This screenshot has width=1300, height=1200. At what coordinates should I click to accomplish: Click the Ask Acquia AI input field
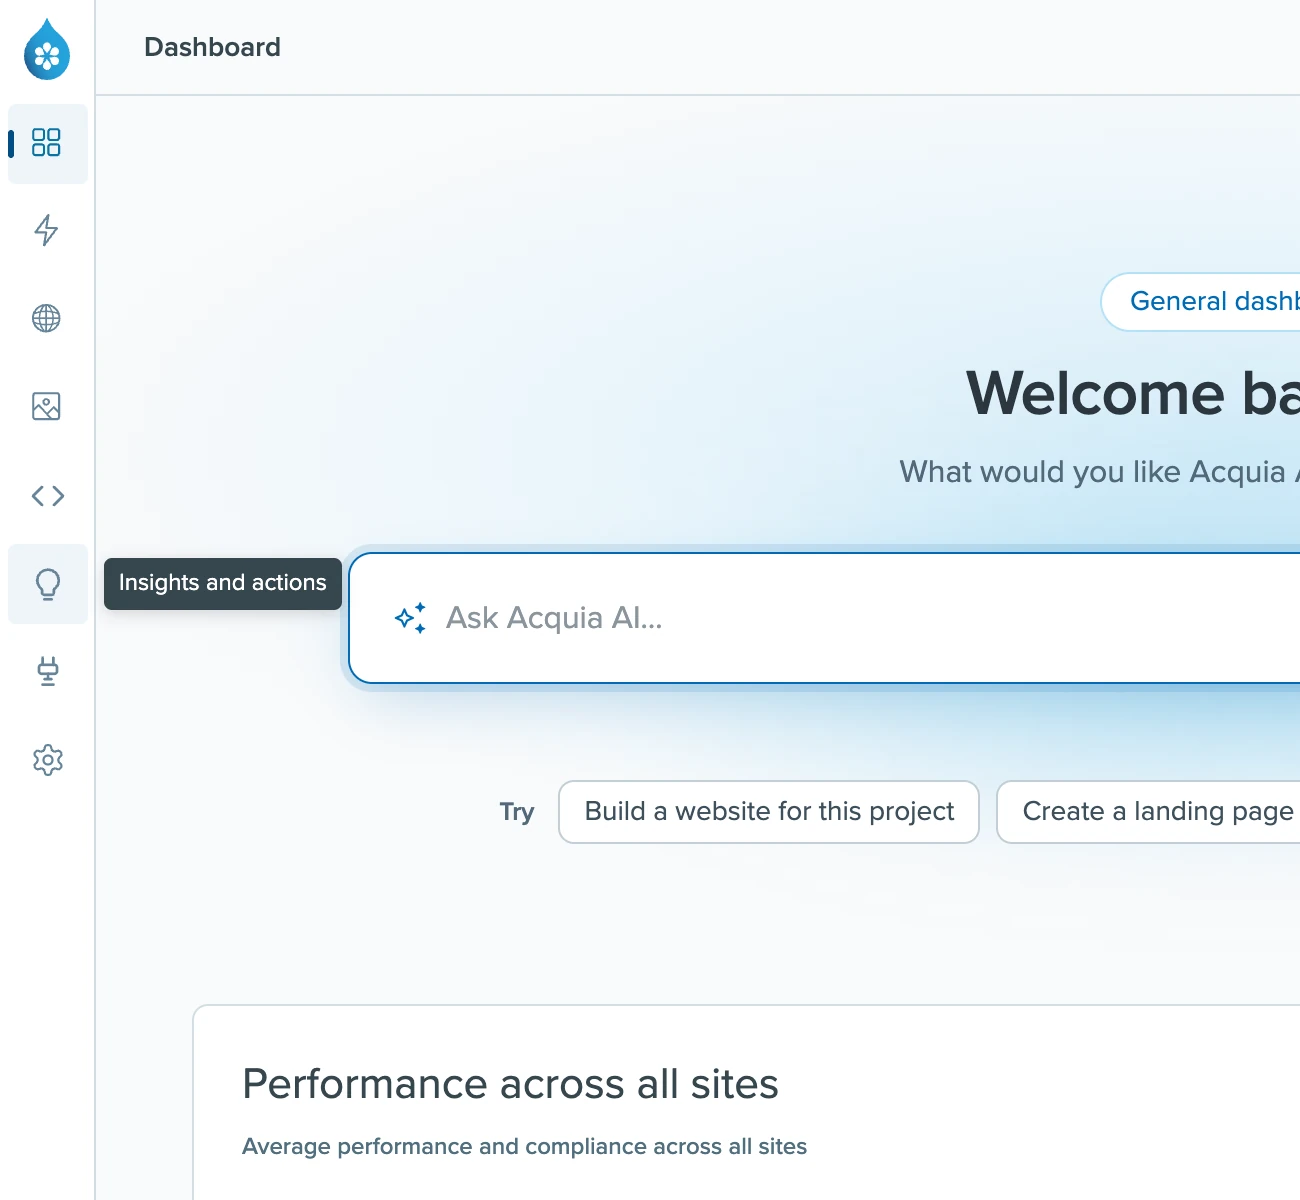(824, 618)
